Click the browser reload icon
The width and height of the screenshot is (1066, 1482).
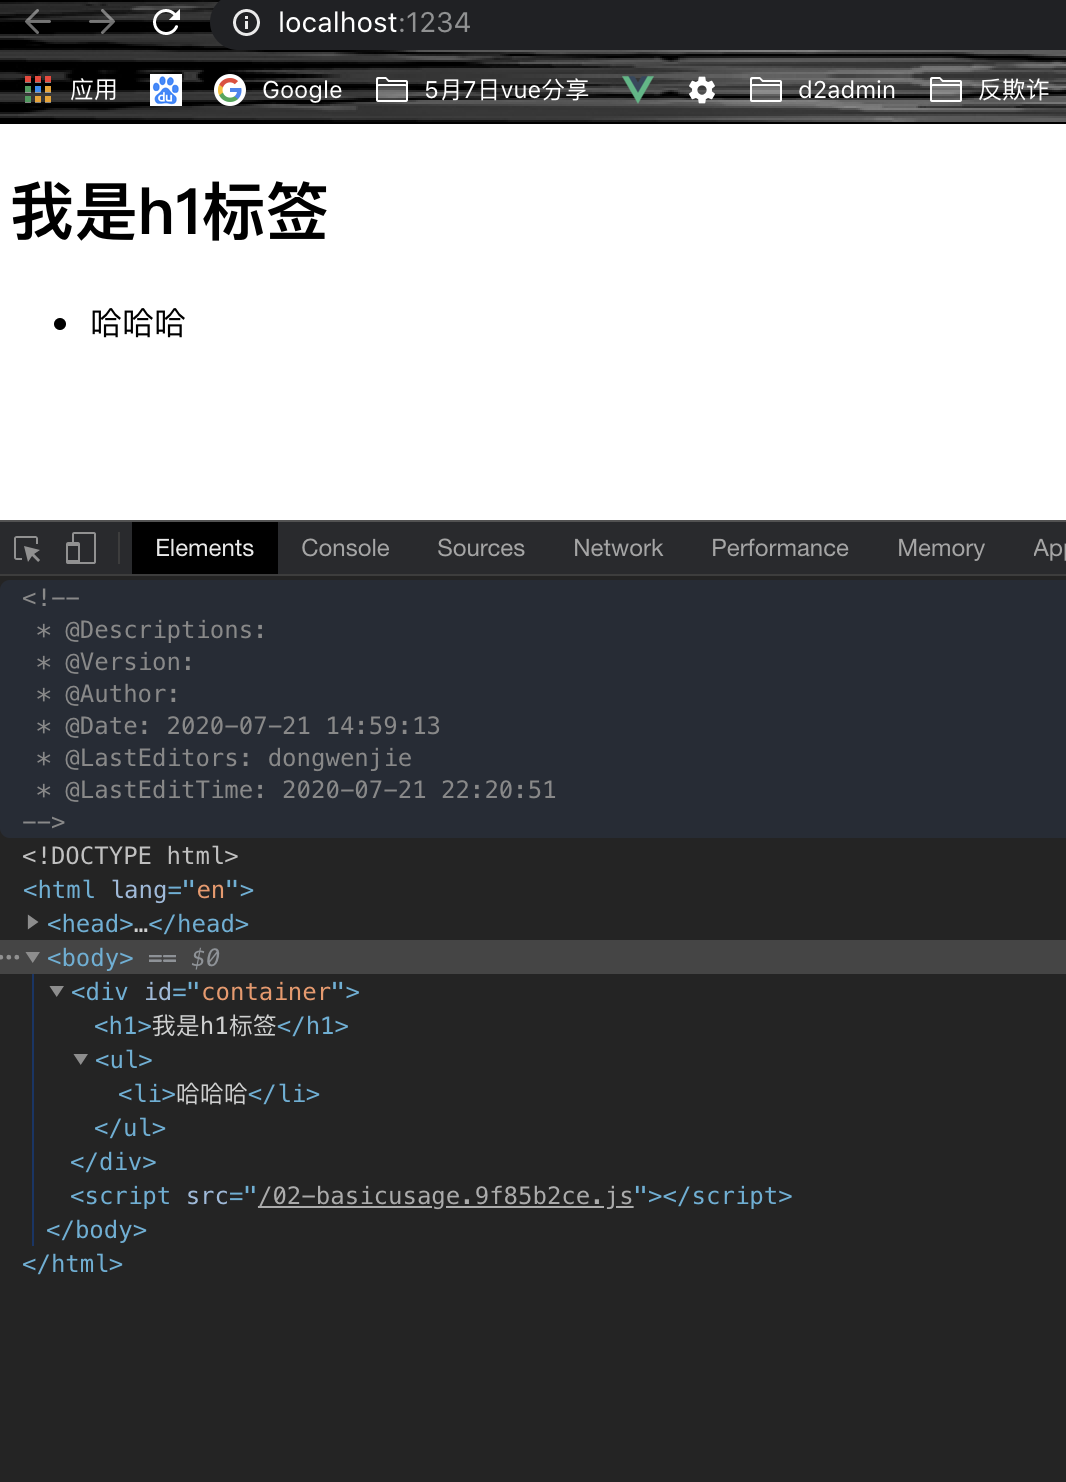point(166,22)
